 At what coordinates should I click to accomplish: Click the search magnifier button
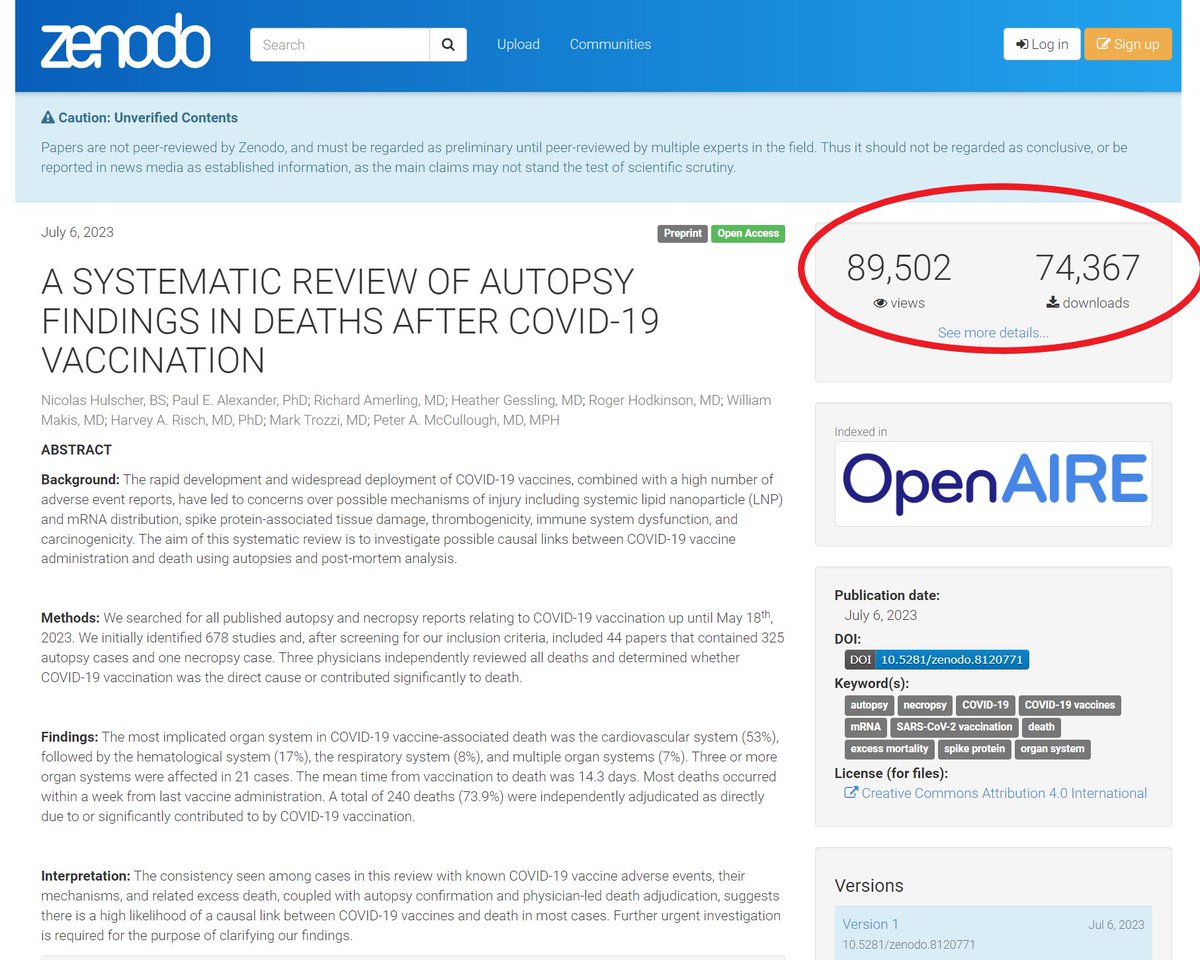coord(448,44)
